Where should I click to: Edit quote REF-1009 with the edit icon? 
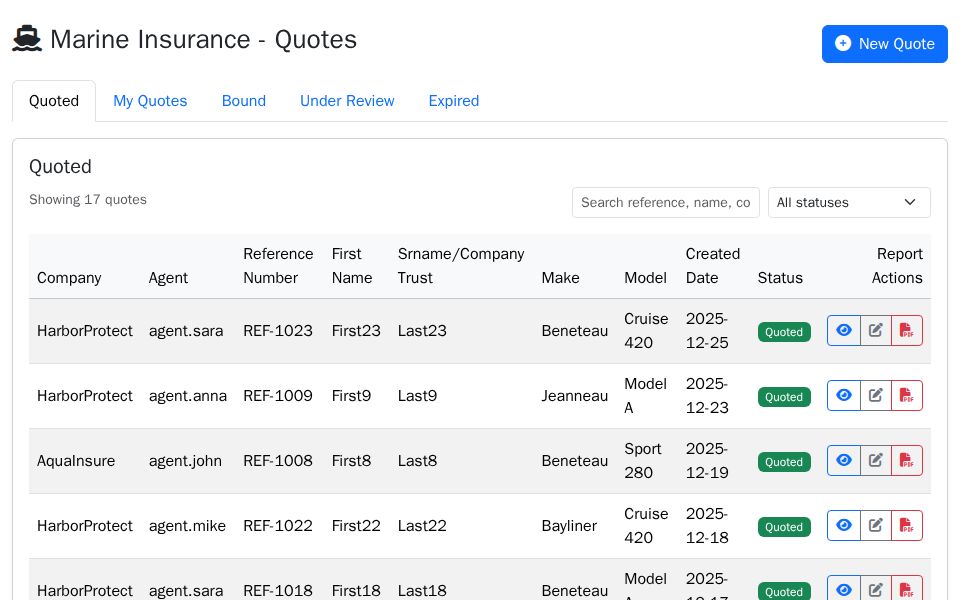pyautogui.click(x=876, y=395)
